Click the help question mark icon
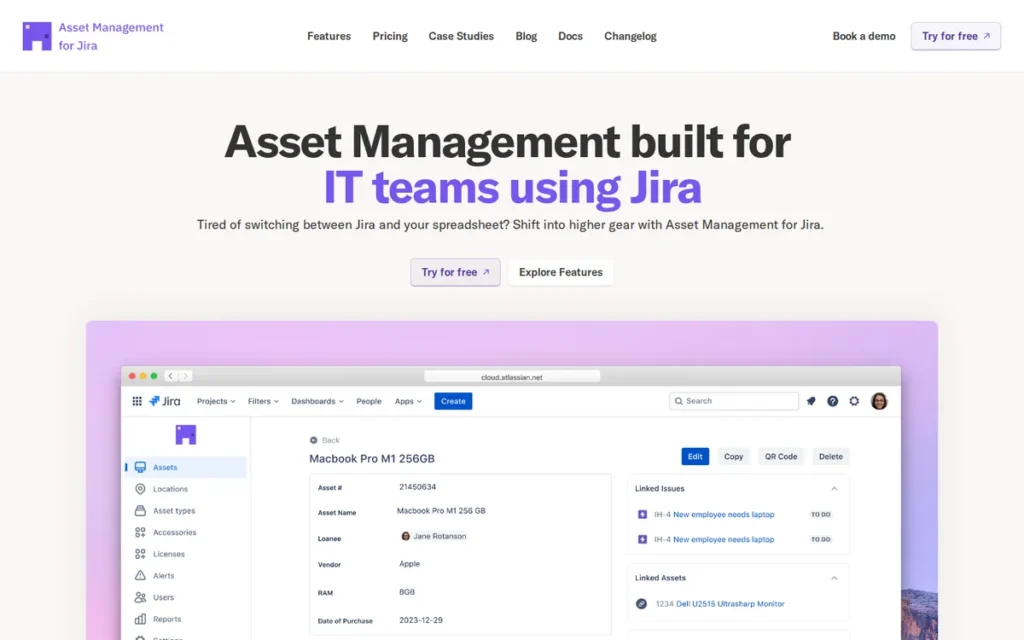Viewport: 1024px width, 640px height. [x=833, y=401]
